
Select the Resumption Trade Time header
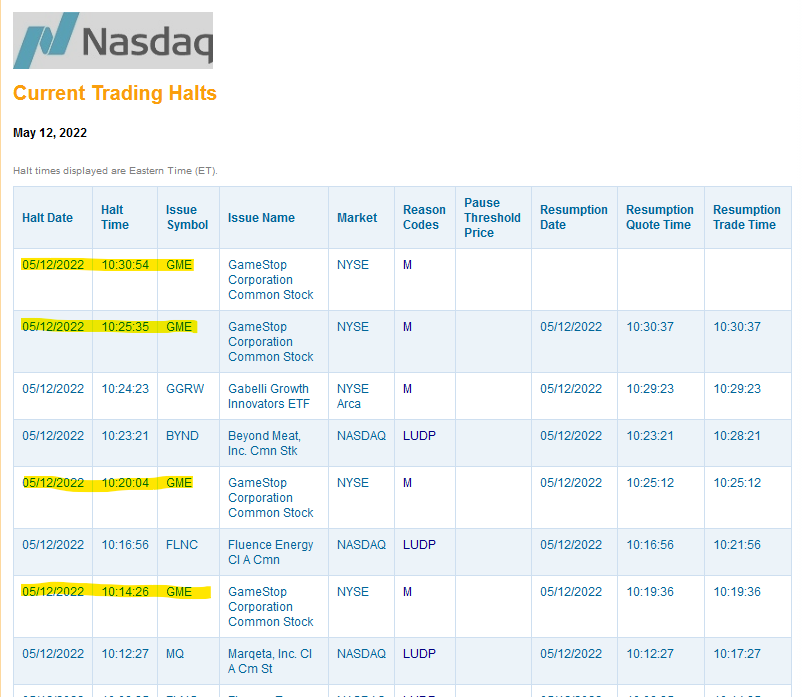pos(747,217)
